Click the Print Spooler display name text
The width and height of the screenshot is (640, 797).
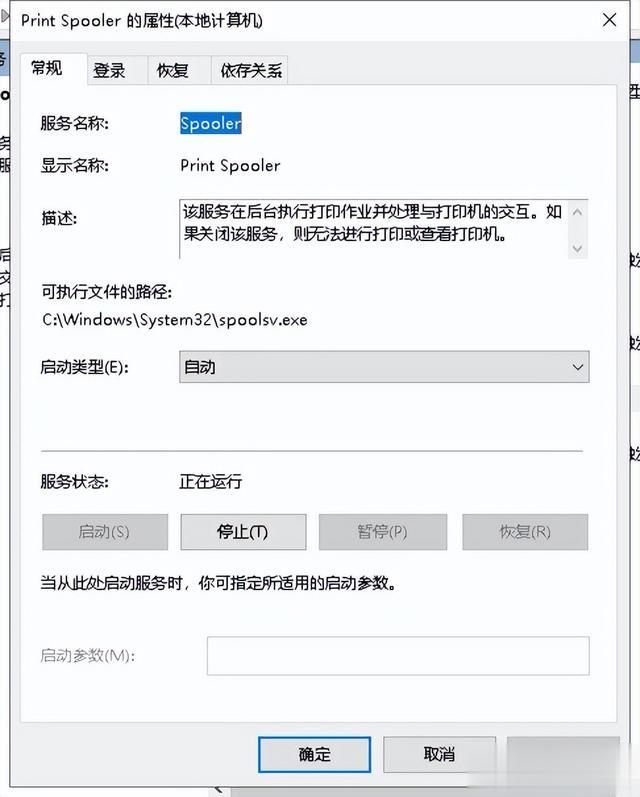[x=230, y=166]
